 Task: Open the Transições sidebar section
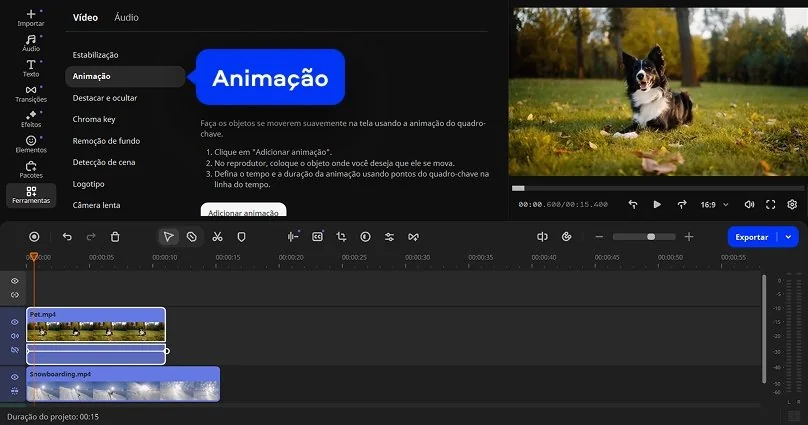(31, 94)
